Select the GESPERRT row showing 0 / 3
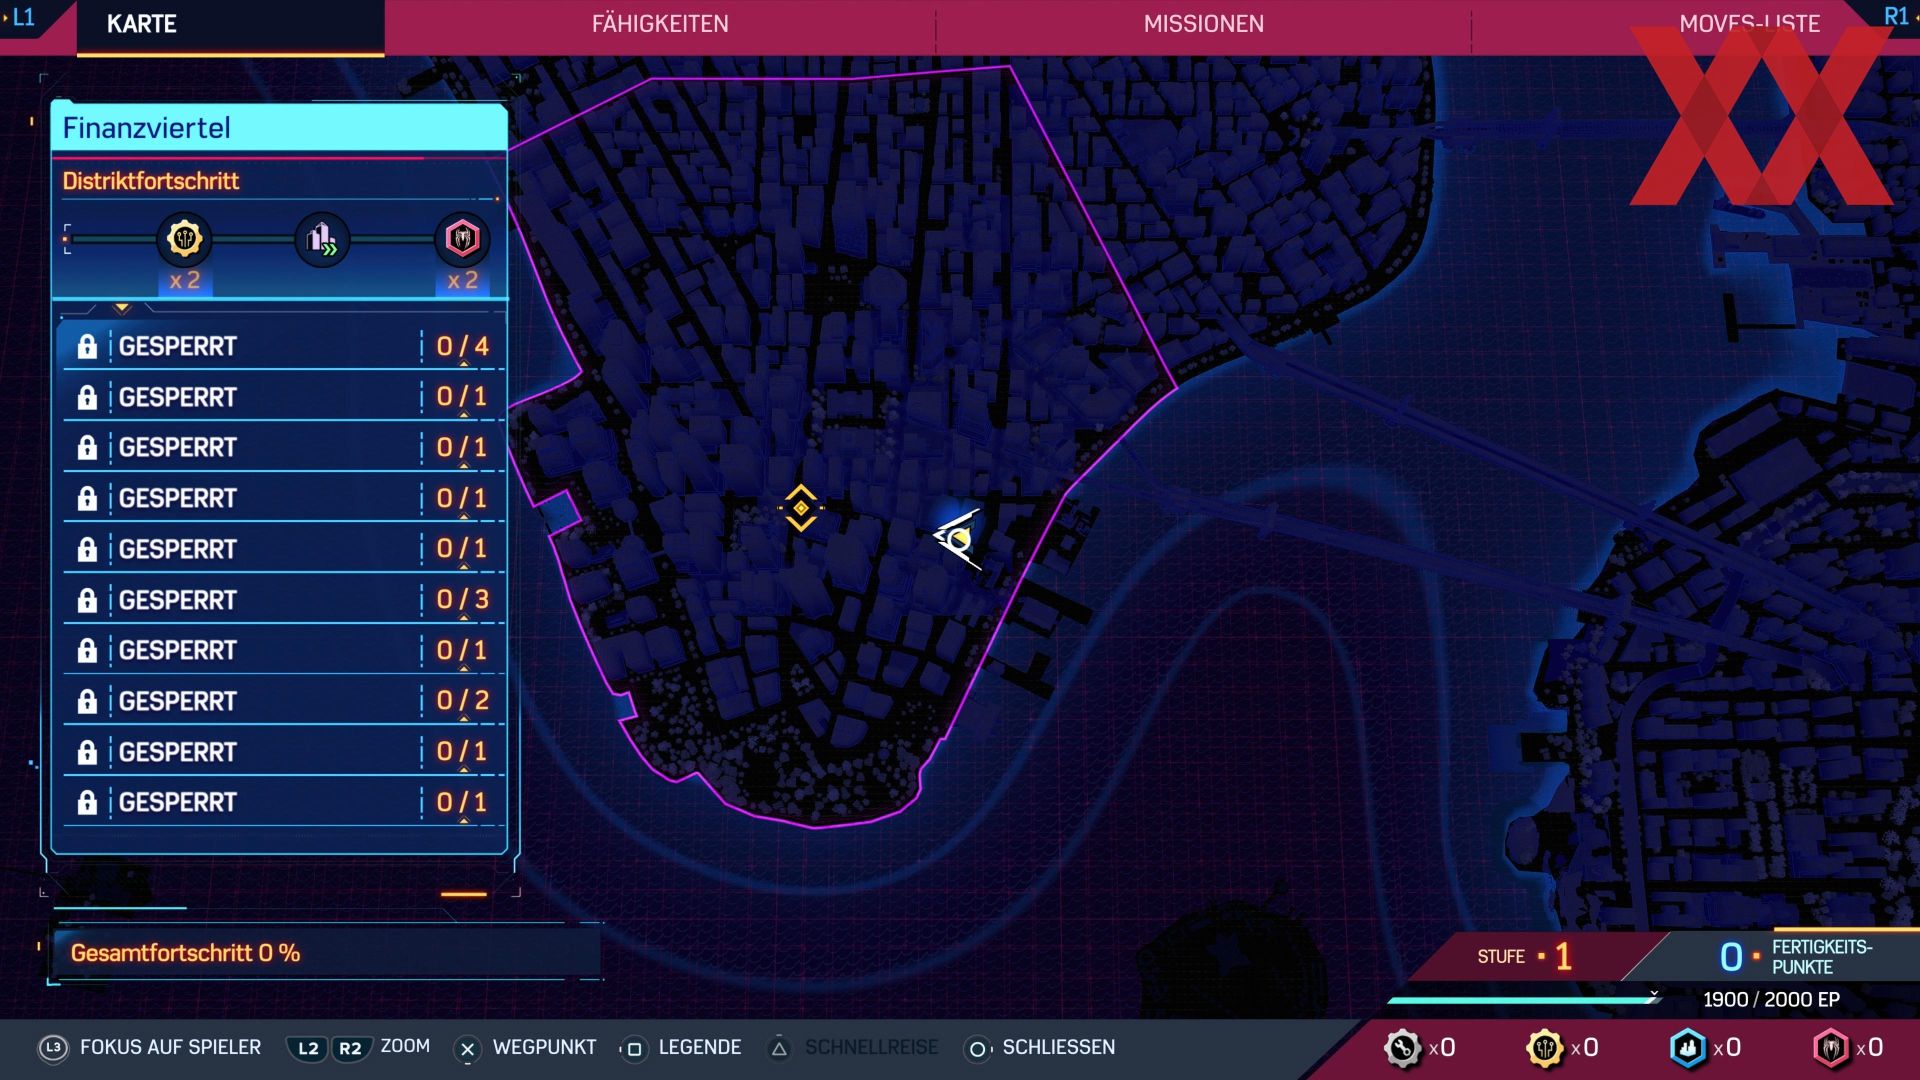Image resolution: width=1920 pixels, height=1080 pixels. tap(284, 599)
